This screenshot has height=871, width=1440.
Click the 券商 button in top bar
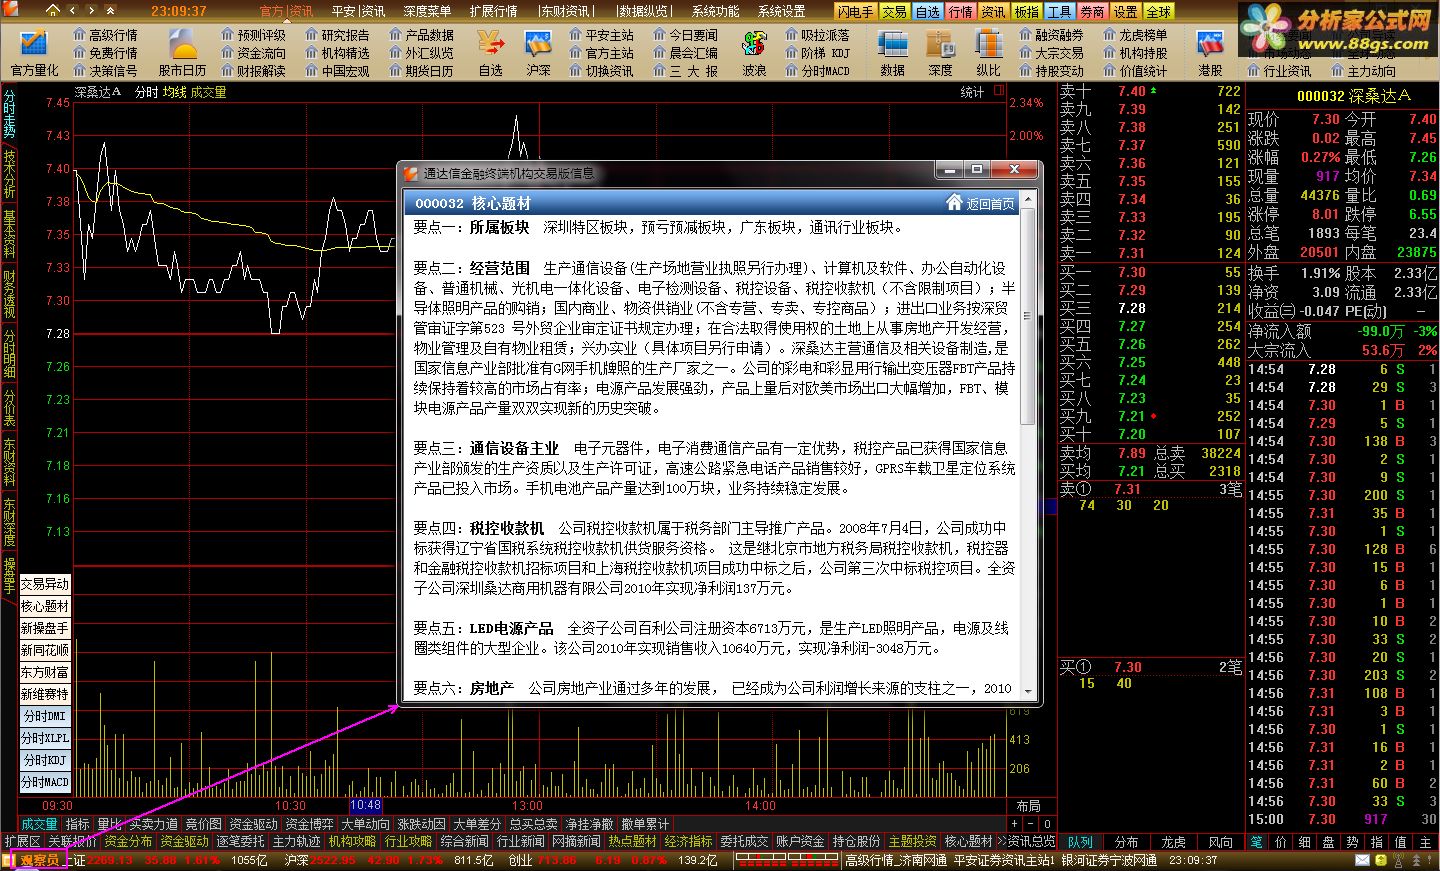coord(1092,11)
